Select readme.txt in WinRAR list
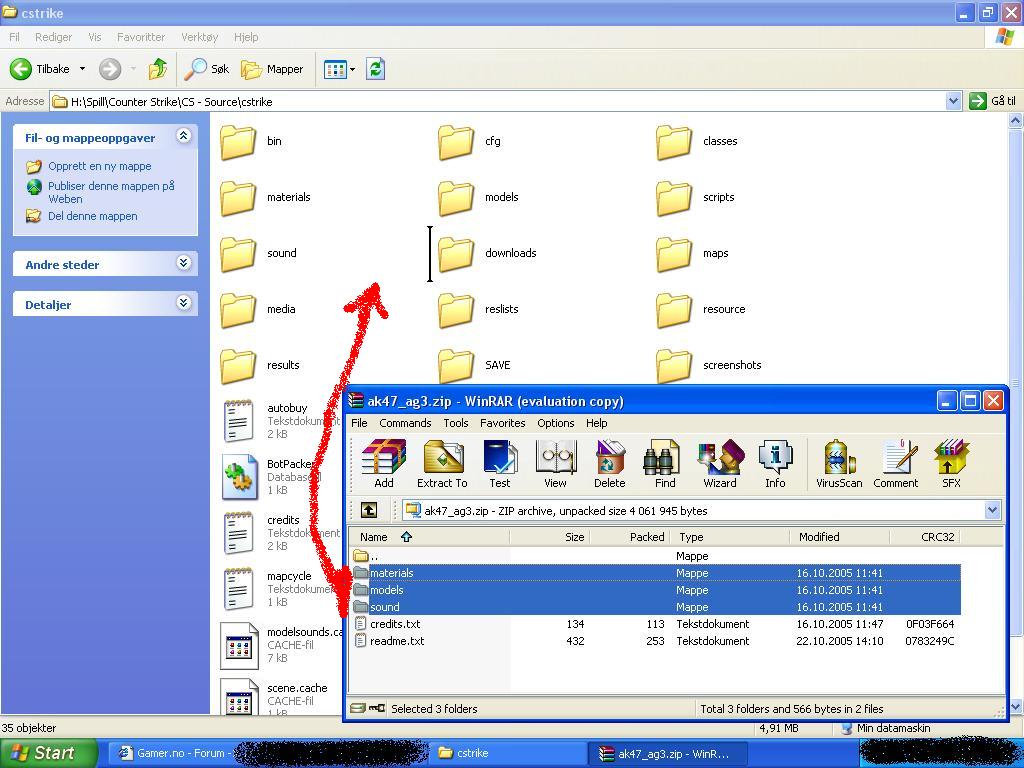The image size is (1024, 768). (x=655, y=641)
